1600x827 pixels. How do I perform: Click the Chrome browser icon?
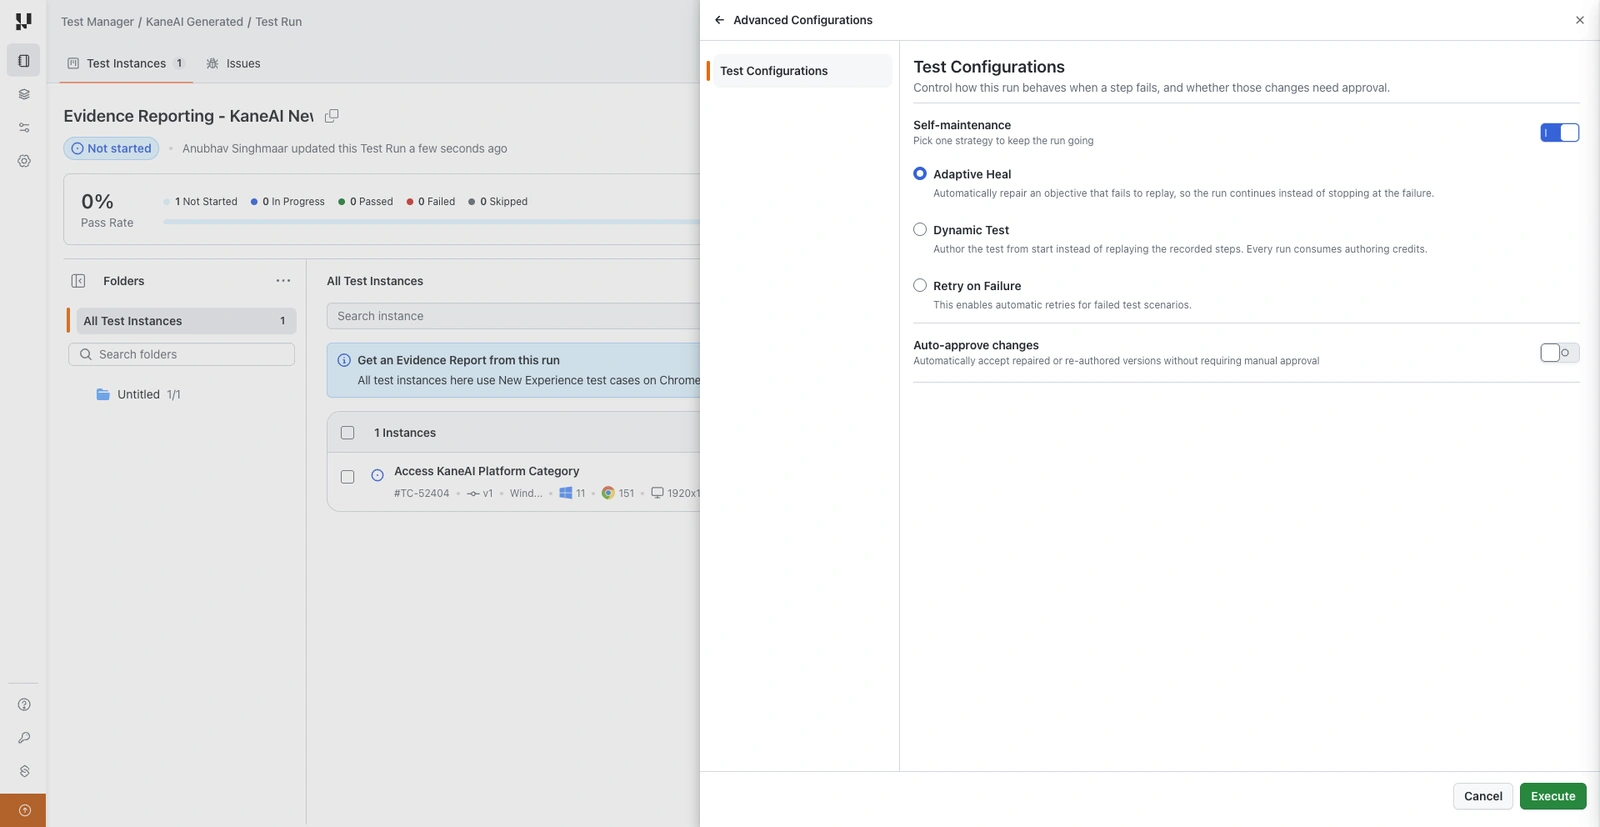(608, 493)
